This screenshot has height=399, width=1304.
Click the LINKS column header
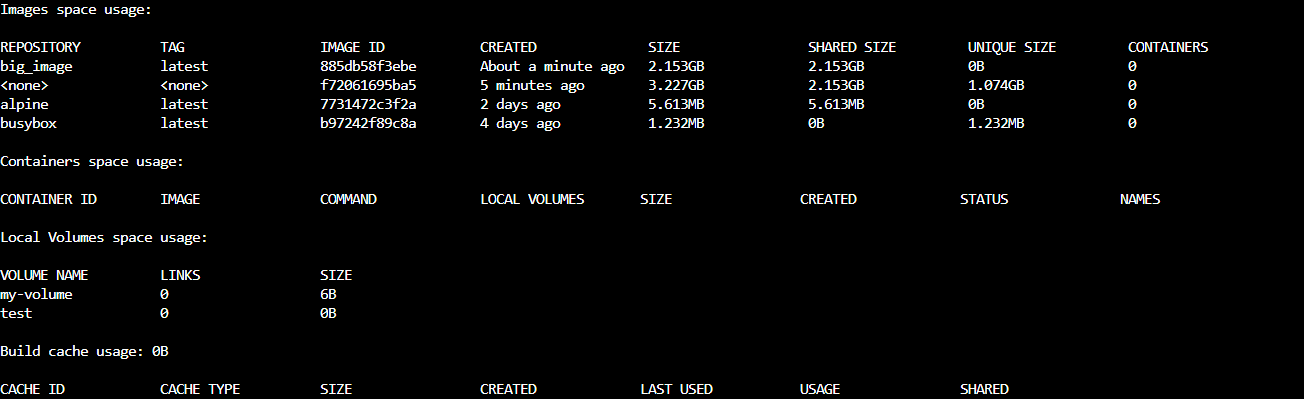pos(180,275)
